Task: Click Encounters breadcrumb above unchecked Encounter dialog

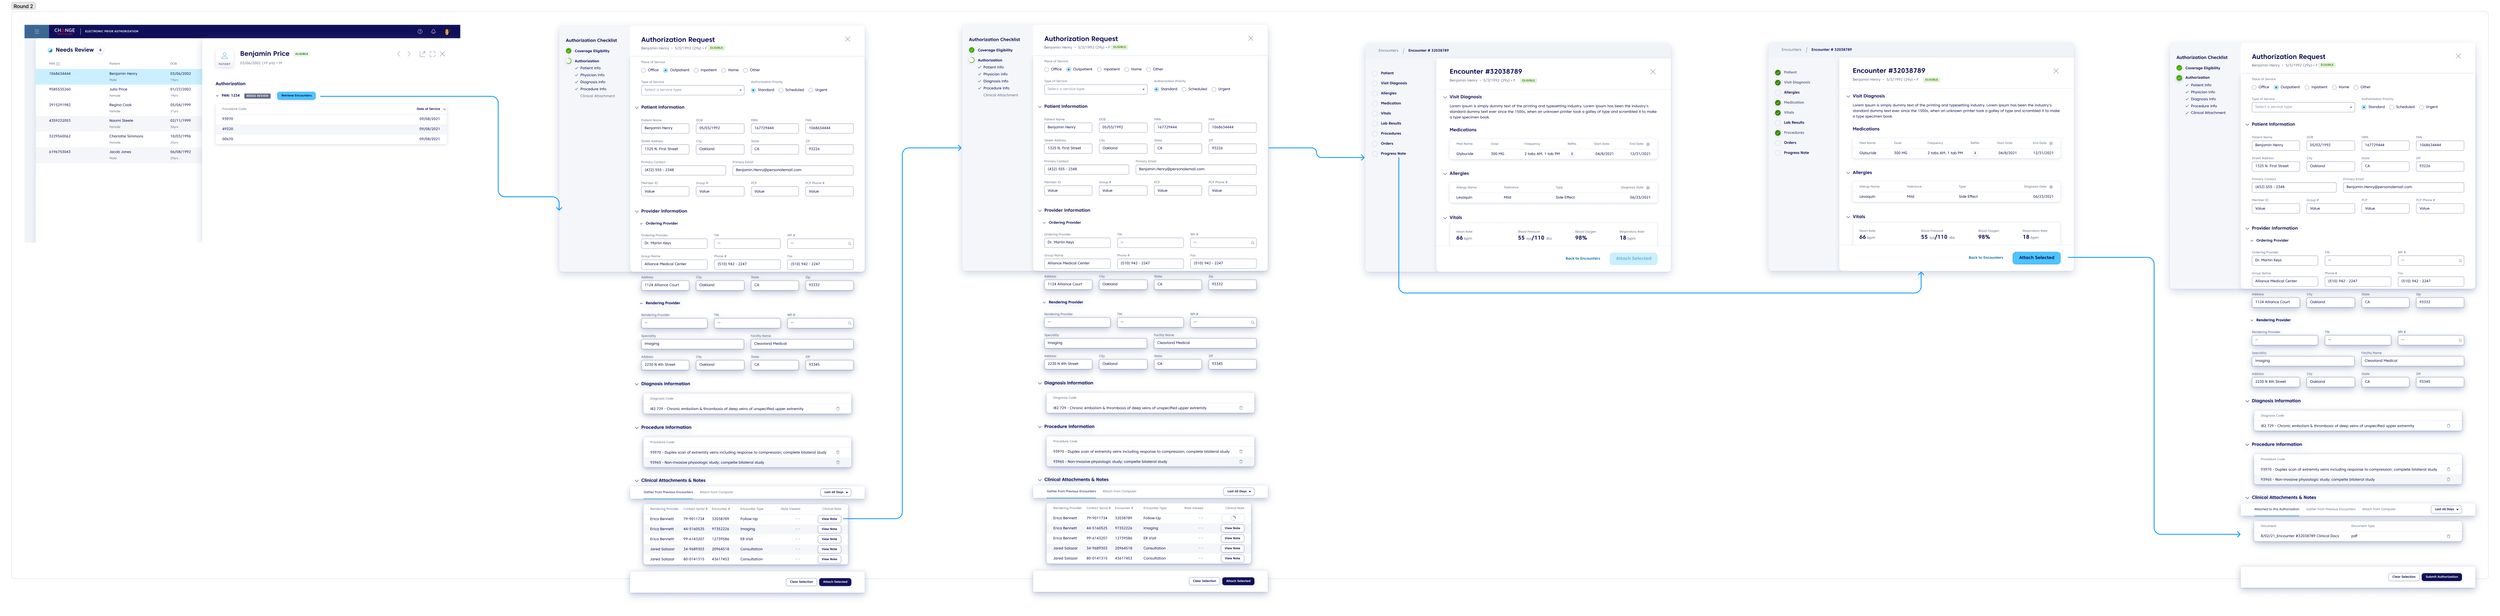Action: click(x=1388, y=50)
